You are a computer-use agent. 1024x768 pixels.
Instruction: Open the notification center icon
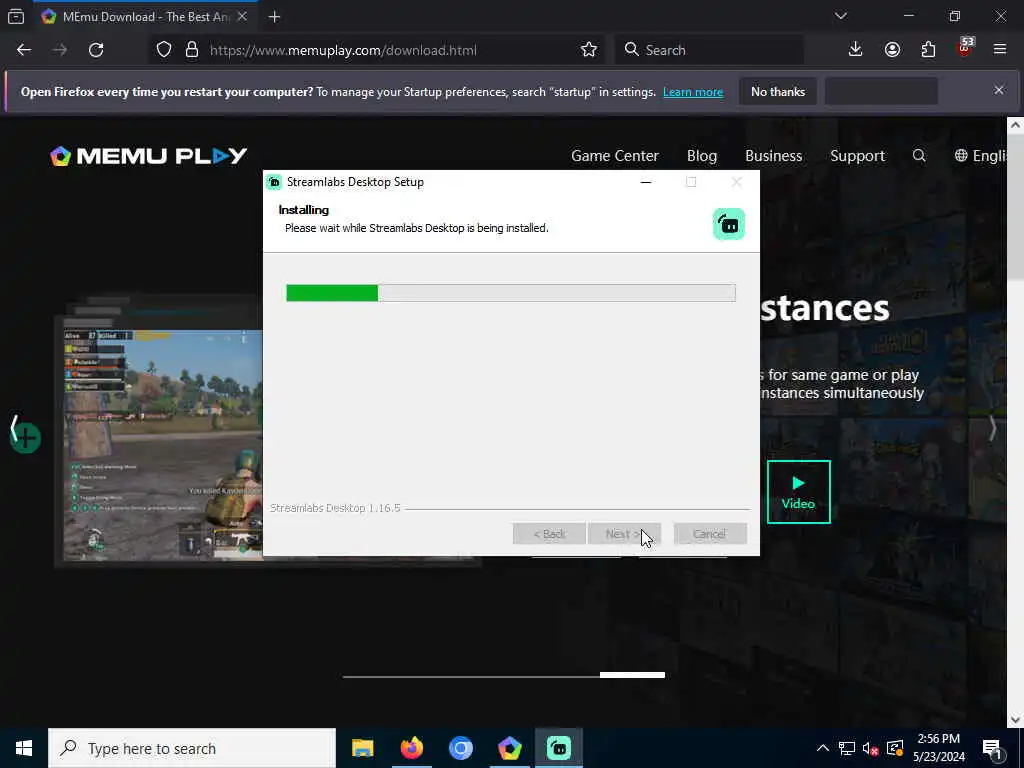993,749
